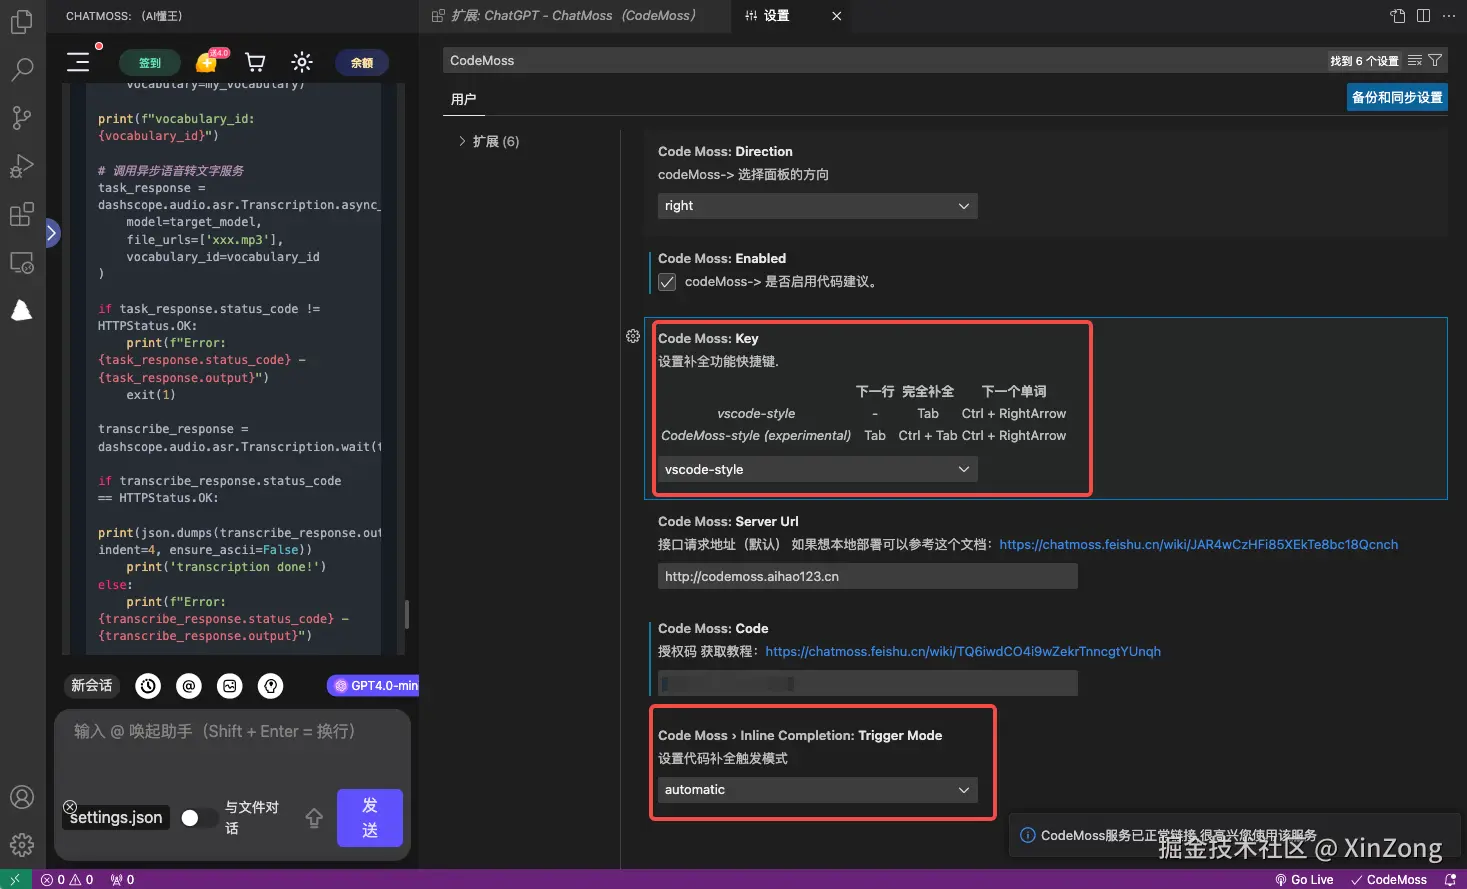The image size is (1467, 889).
Task: Expand collapsed ChatMoss panel arrow
Action: (52, 234)
